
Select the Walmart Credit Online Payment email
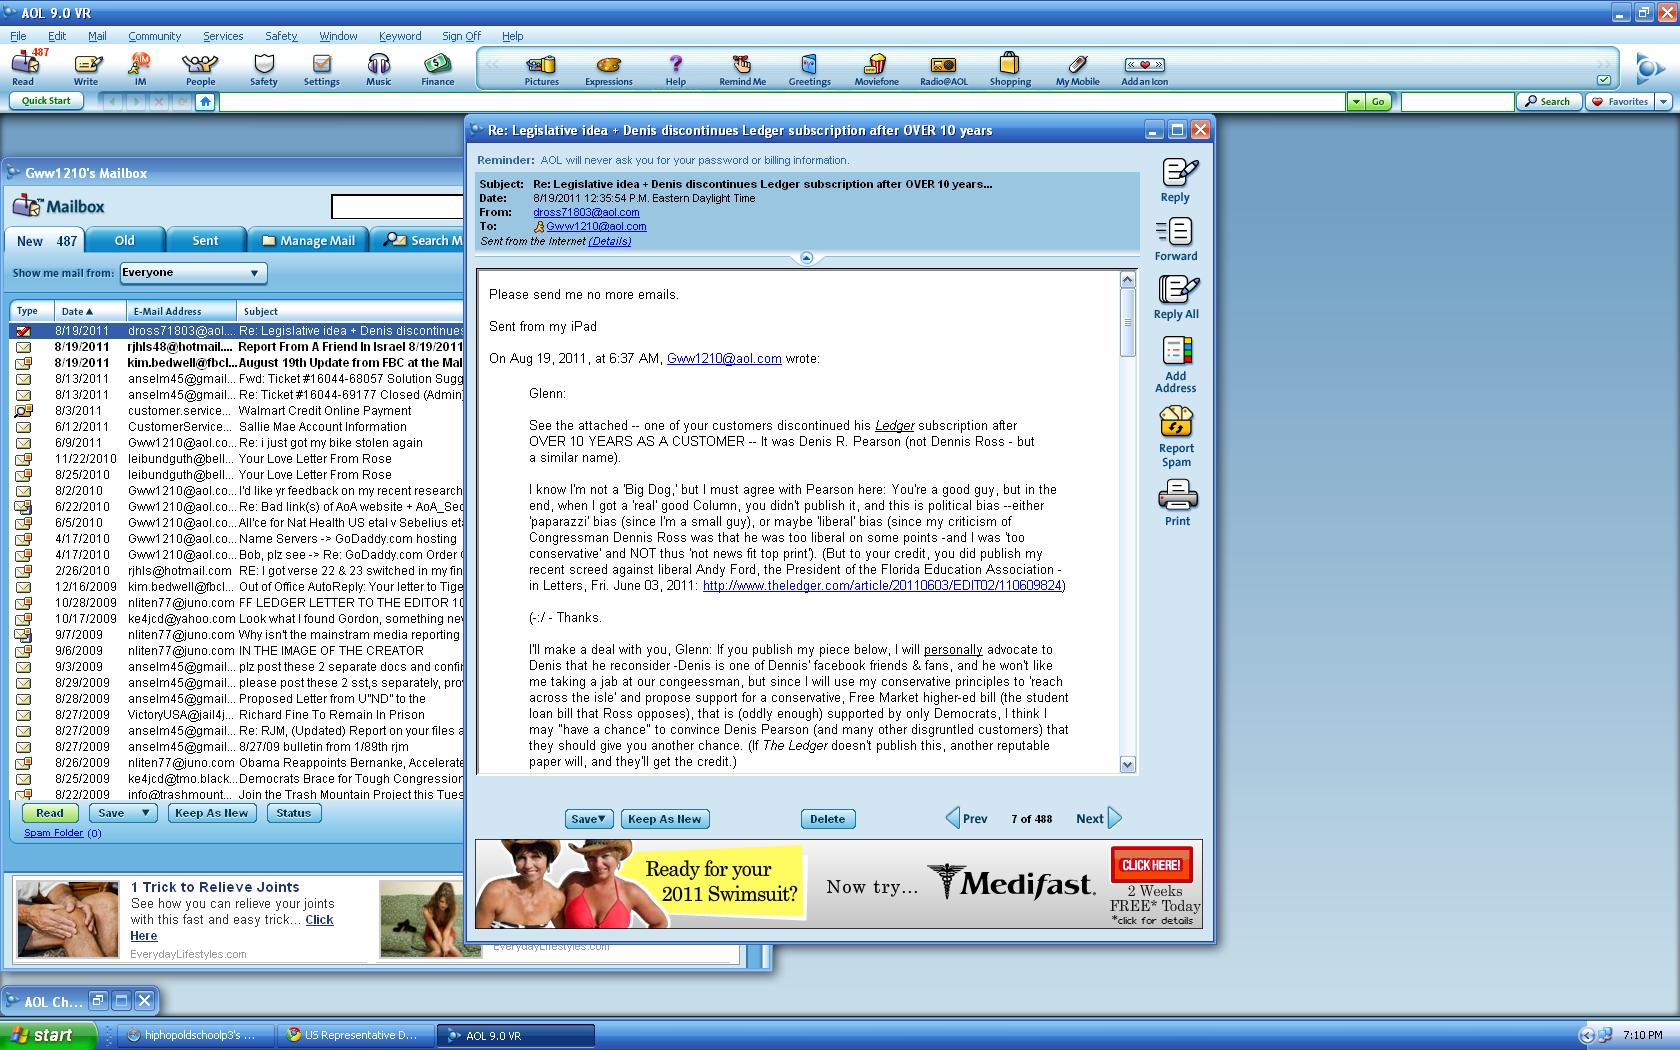(x=237, y=411)
